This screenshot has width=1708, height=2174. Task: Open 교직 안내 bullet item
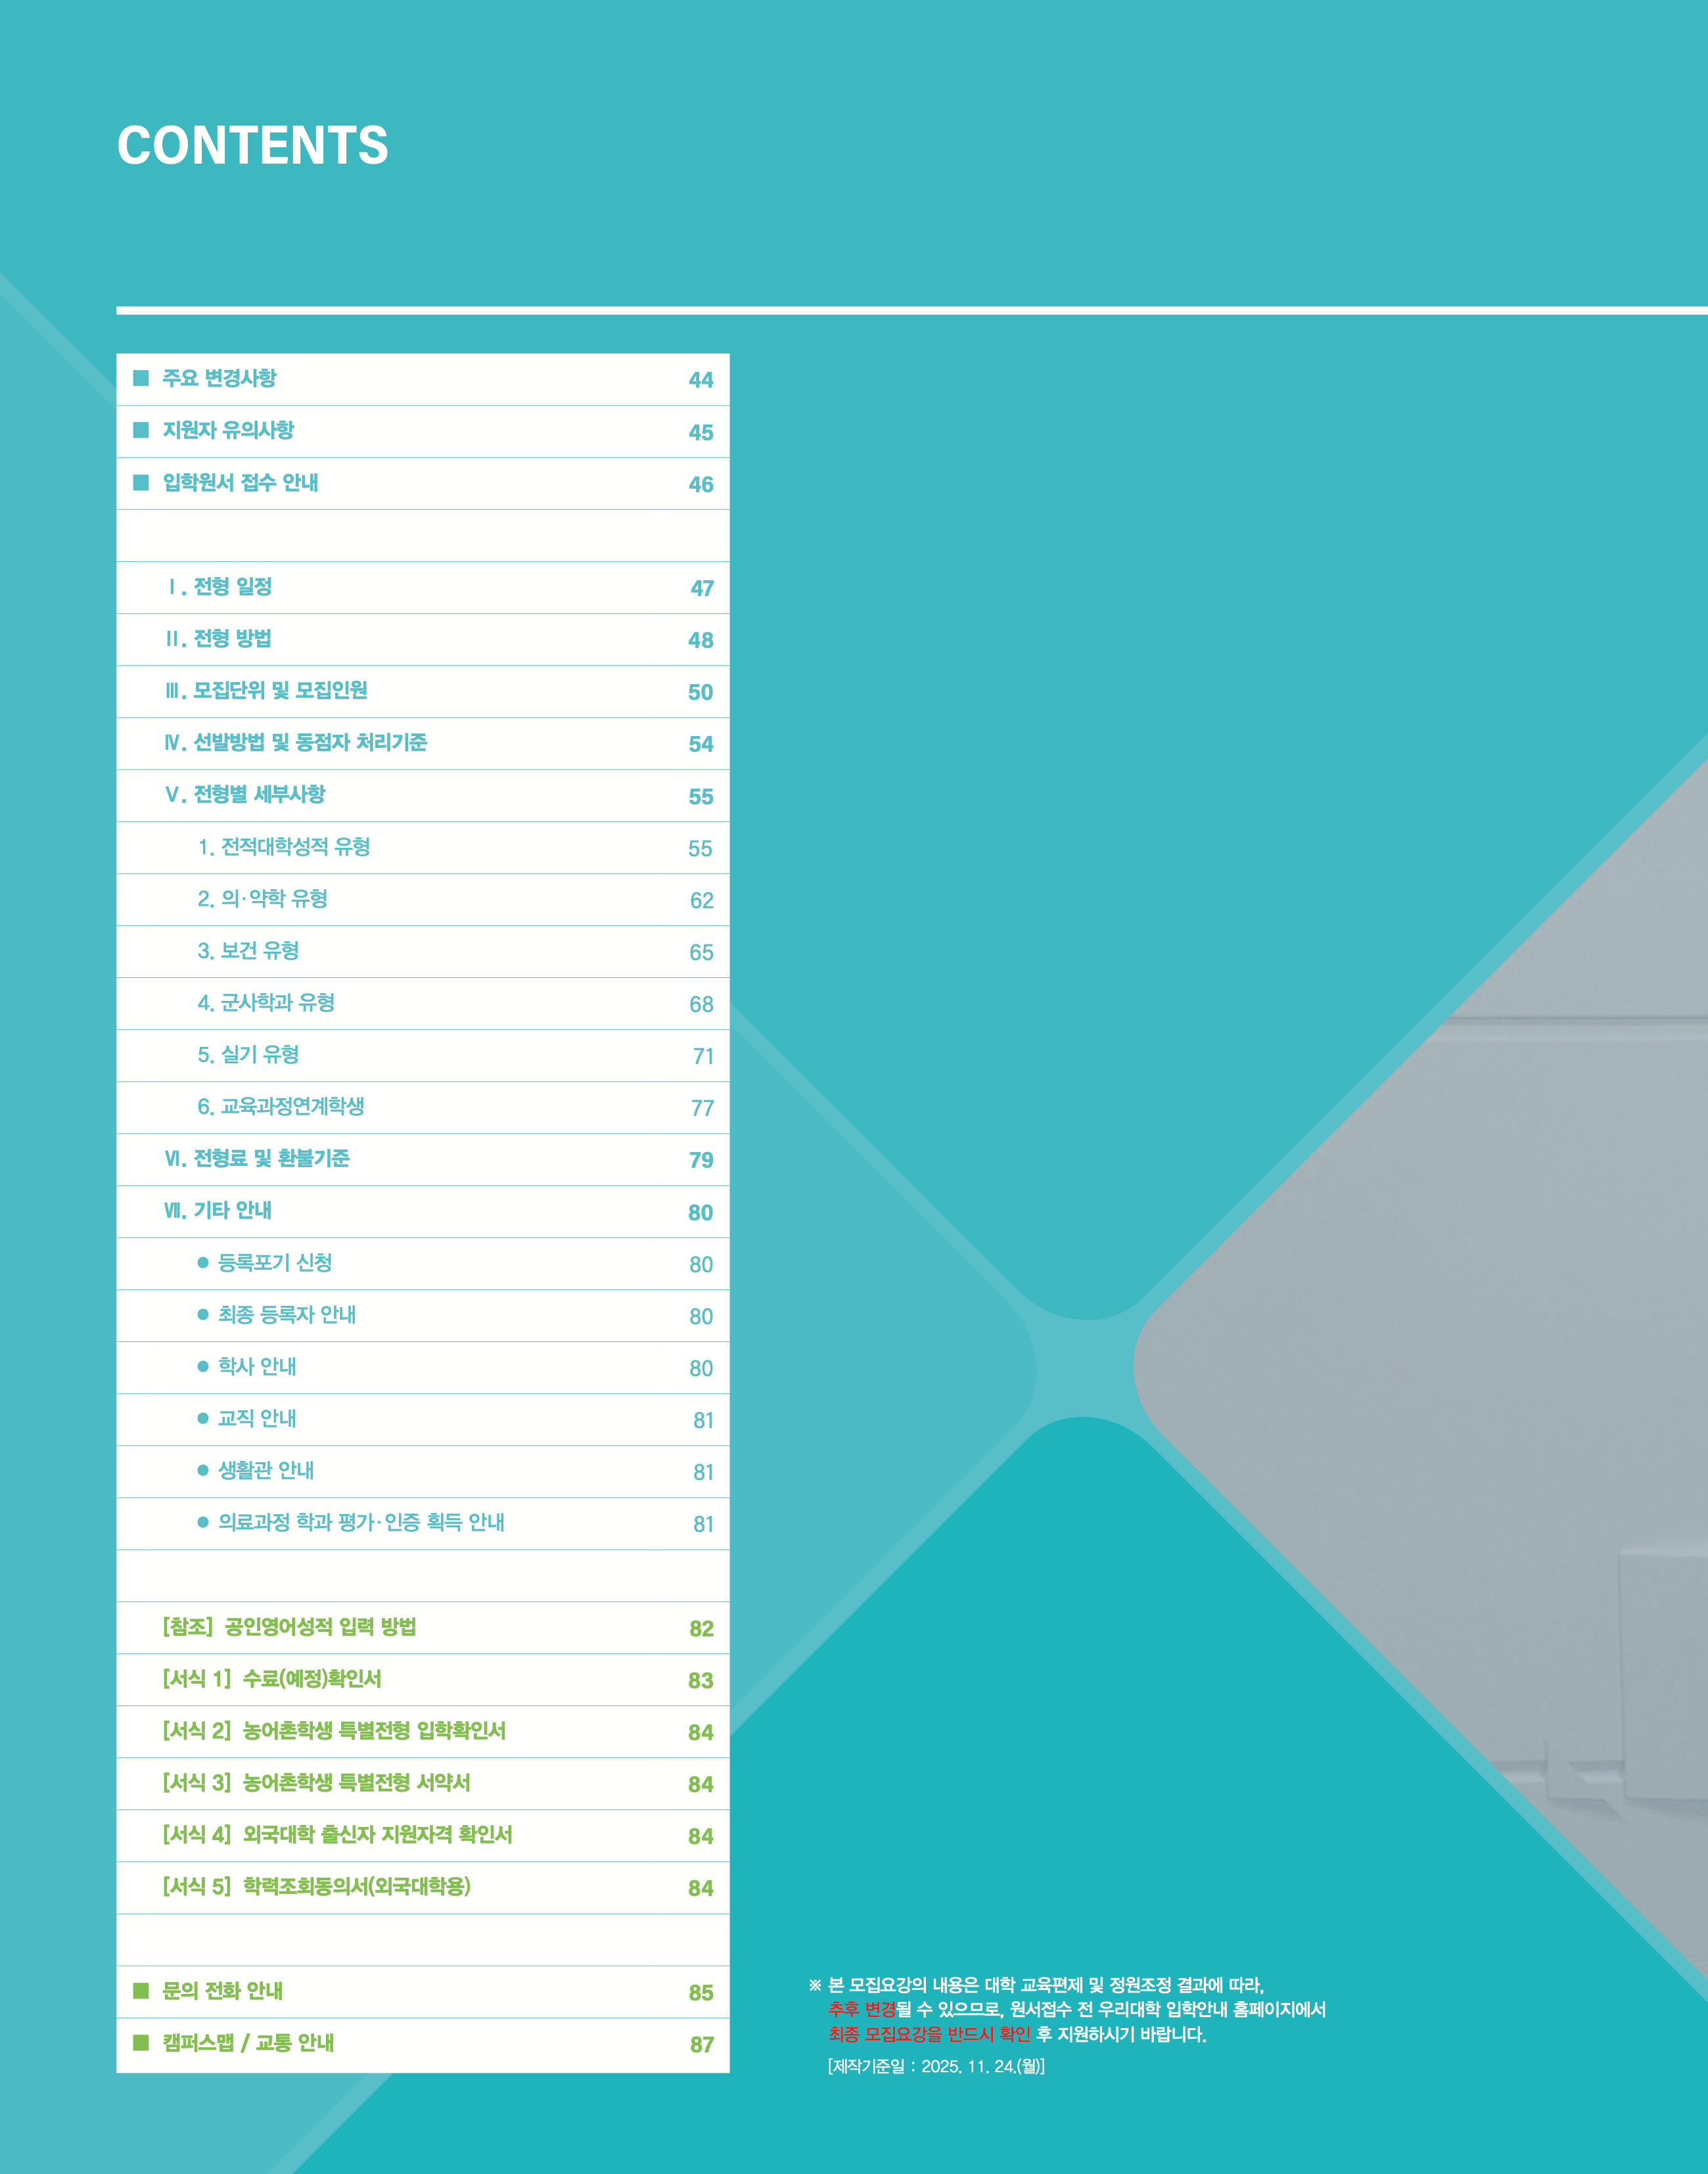point(422,1419)
